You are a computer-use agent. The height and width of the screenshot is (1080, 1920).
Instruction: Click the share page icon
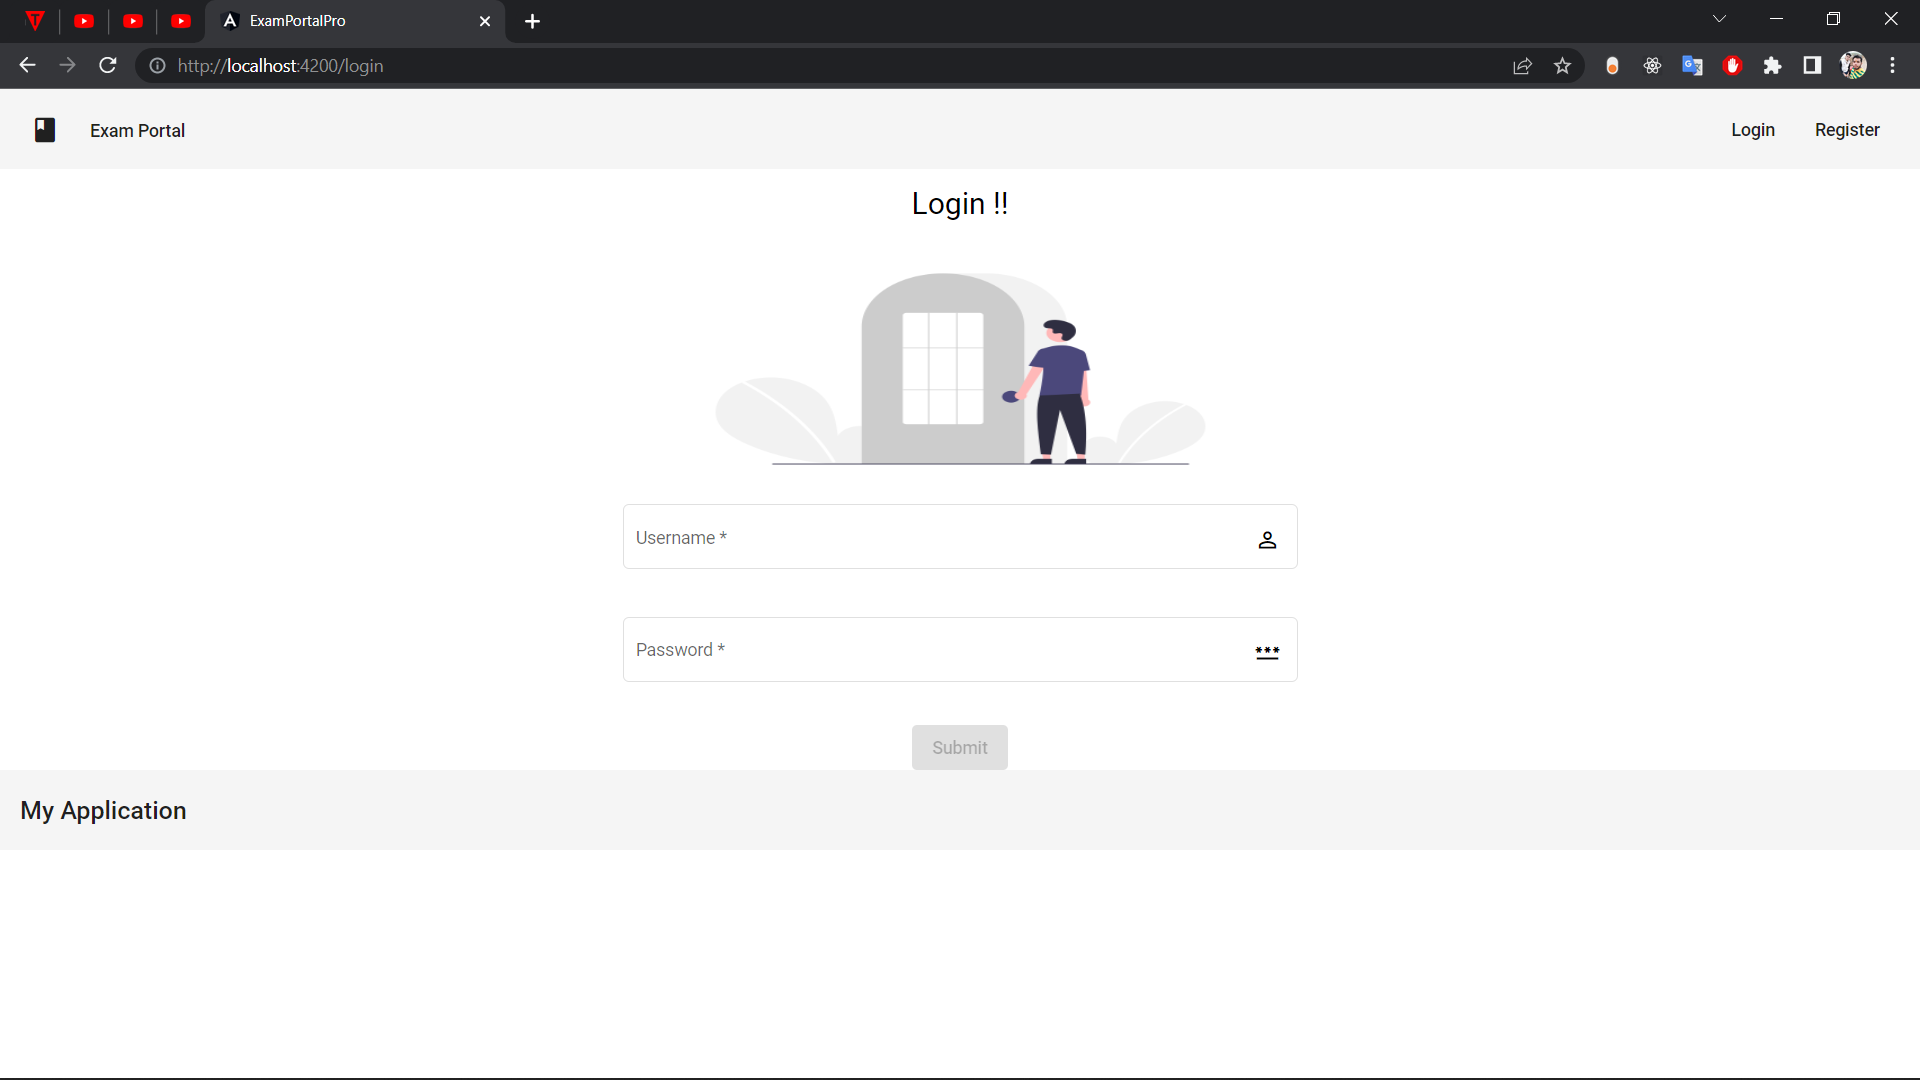pyautogui.click(x=1522, y=66)
